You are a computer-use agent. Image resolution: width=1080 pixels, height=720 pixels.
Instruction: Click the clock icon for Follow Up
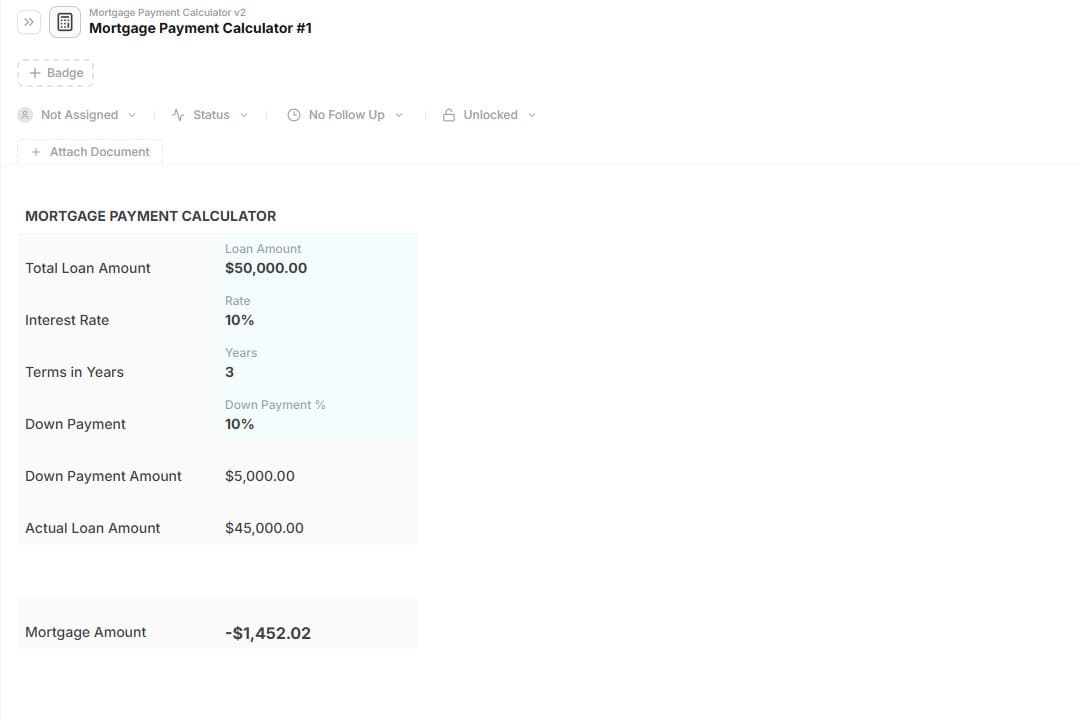tap(294, 115)
